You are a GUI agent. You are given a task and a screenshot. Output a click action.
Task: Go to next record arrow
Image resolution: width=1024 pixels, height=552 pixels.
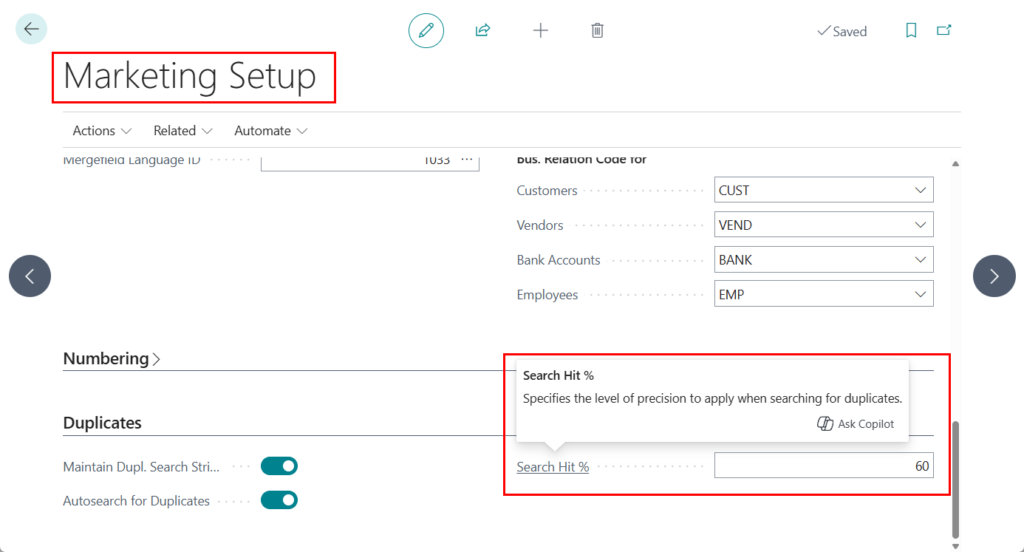tap(993, 276)
